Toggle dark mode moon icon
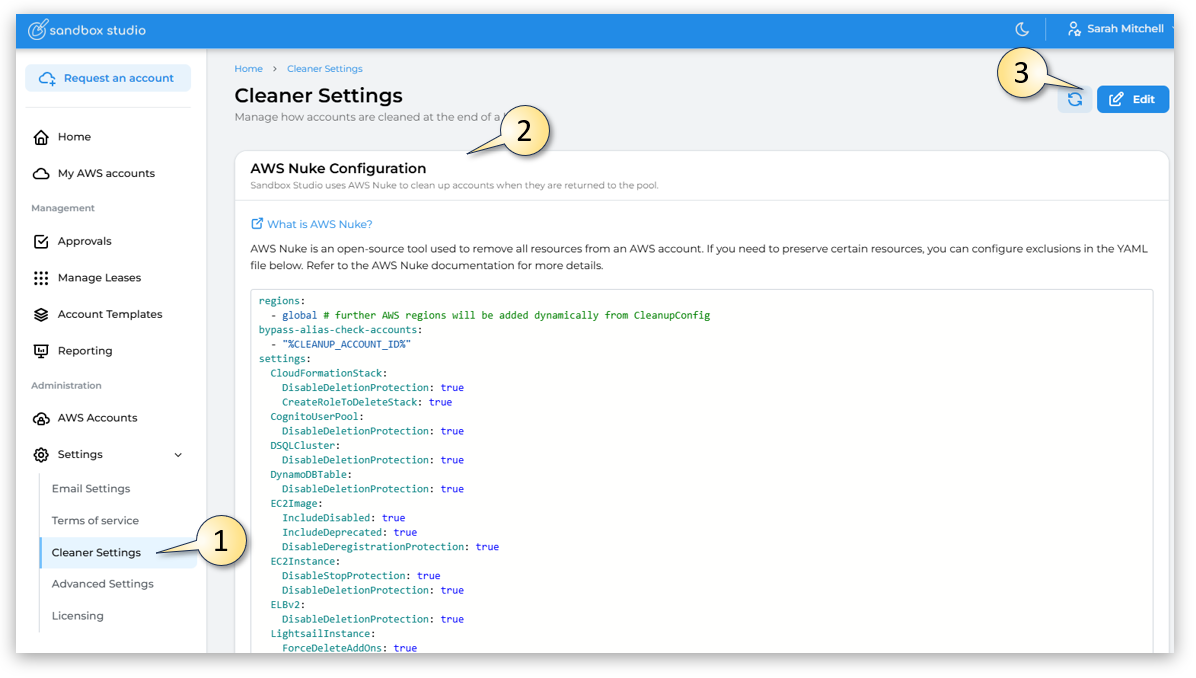The width and height of the screenshot is (1196, 678). click(1021, 29)
